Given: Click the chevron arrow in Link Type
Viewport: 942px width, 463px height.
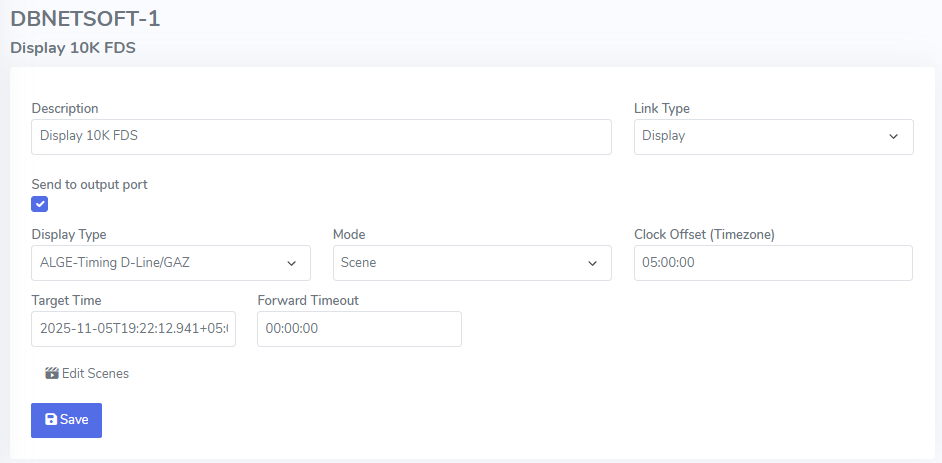Looking at the screenshot, I should pos(893,137).
